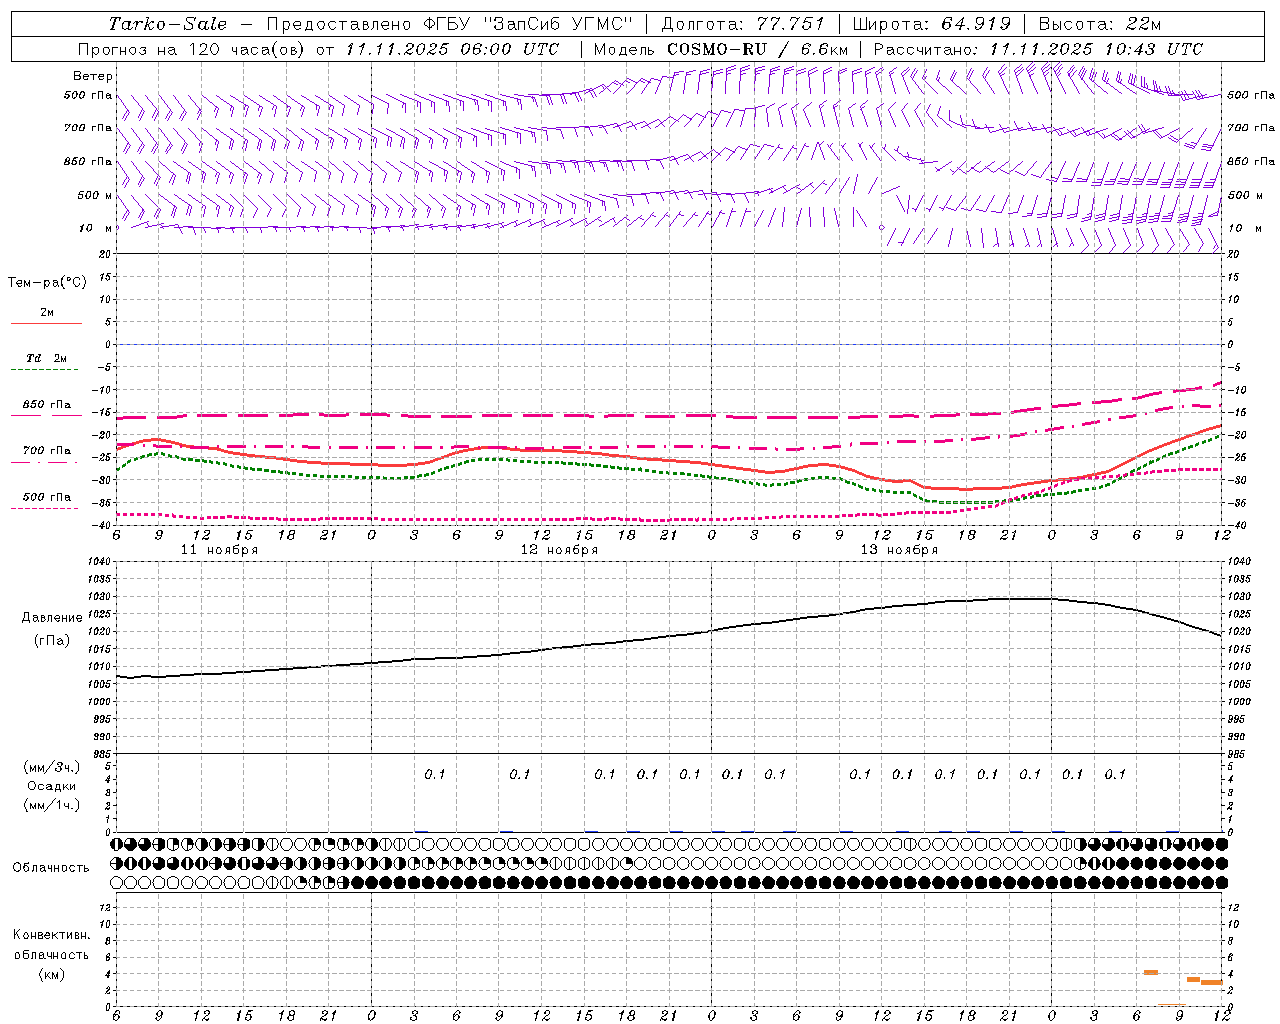Viewport: 1280px width, 1024px height.
Task: Select the 'Осадки' precipitation label
Action: 52,786
